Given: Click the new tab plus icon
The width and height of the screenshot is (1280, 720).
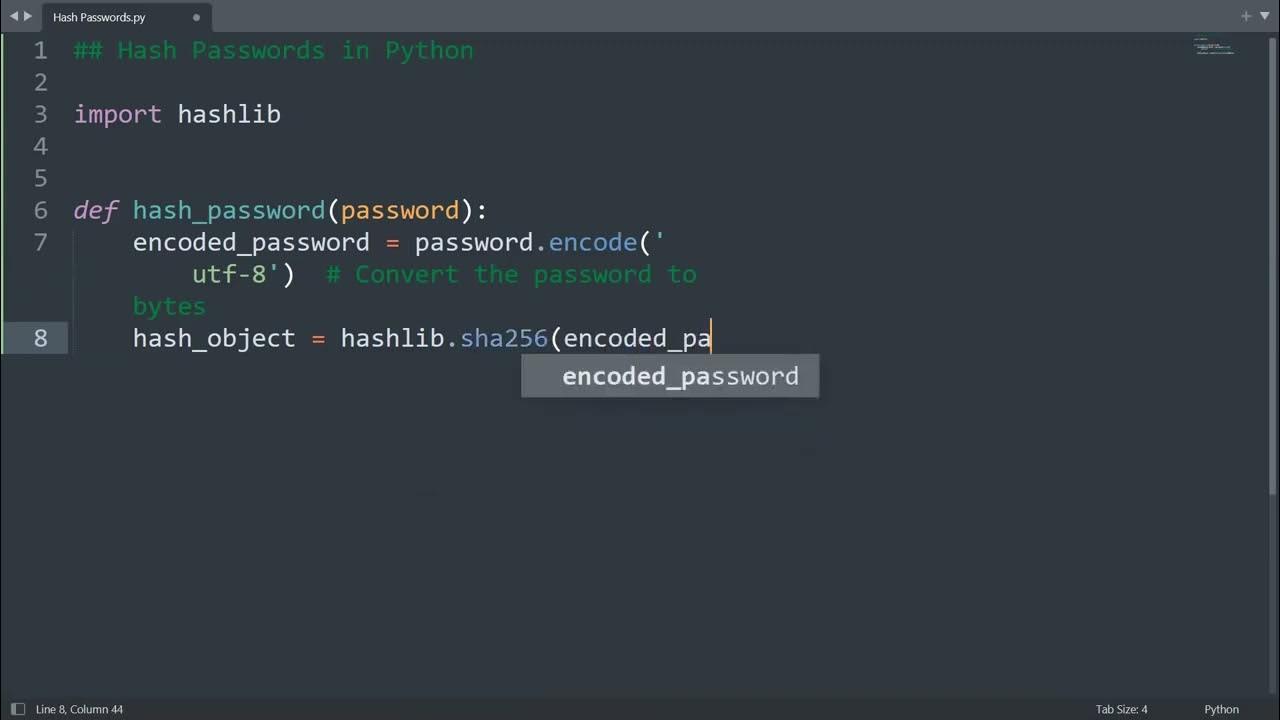Looking at the screenshot, I should [x=1246, y=17].
